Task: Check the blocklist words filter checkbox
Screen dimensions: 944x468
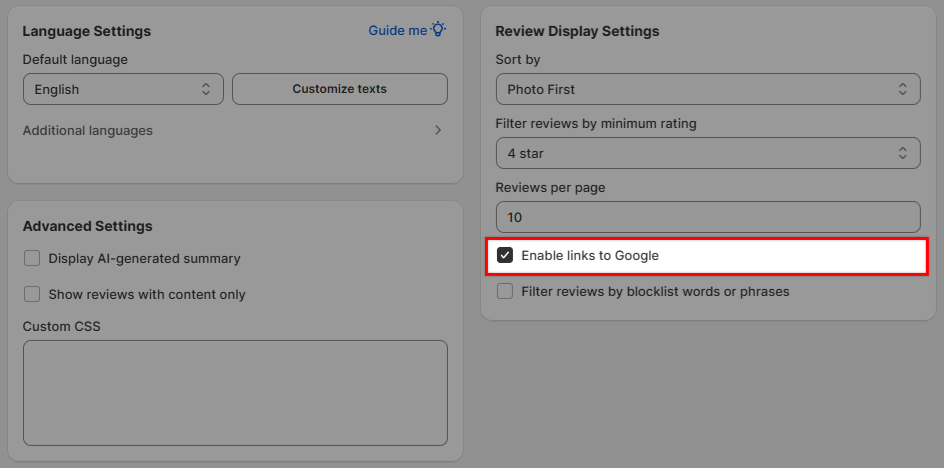Action: click(505, 292)
